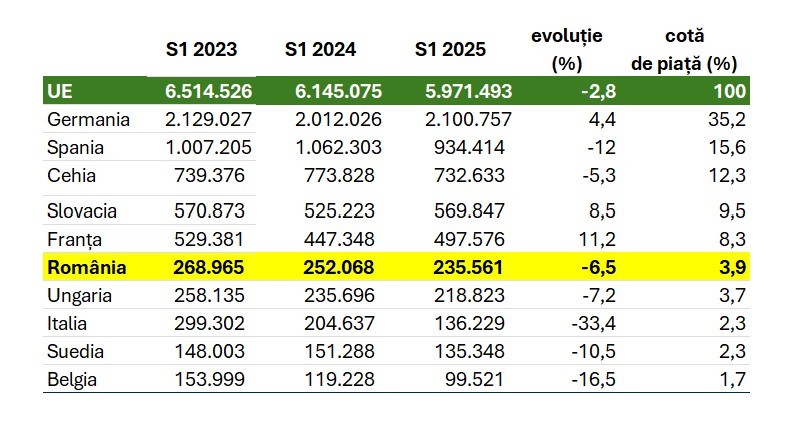Select the evoluție (%) column header
The image size is (786, 428).
click(567, 49)
